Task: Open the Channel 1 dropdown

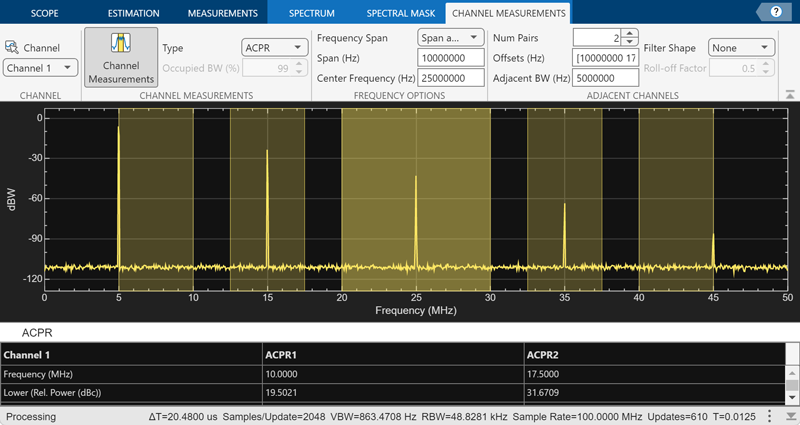Action: coord(40,68)
